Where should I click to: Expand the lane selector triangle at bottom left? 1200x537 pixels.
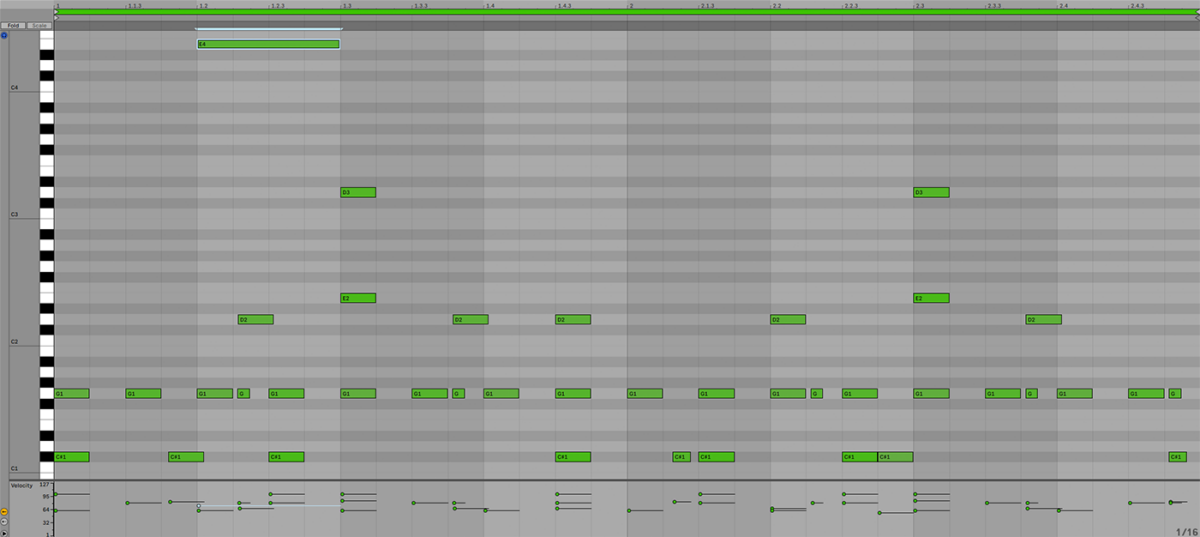4,532
